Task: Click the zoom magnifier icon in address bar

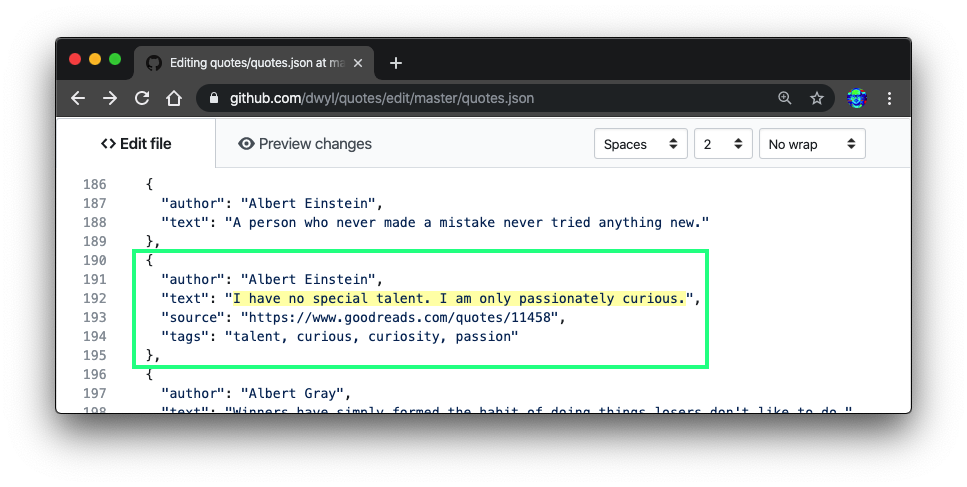Action: click(x=785, y=98)
